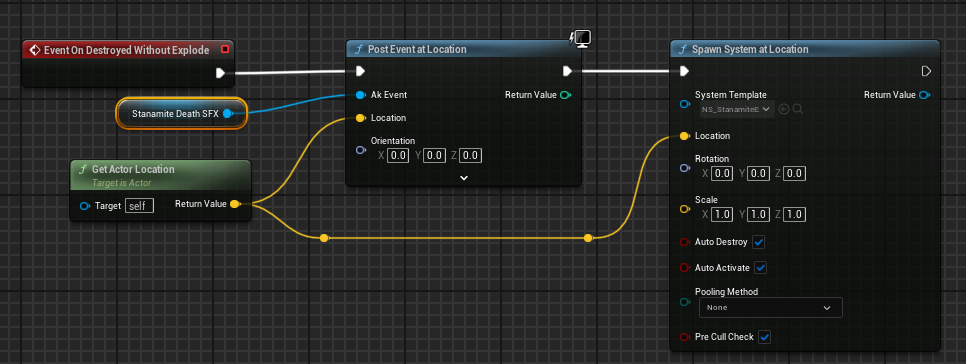Viewport: 966px width, 364px height.
Task: Click the red delegate pin on the event node
Action: [x=225, y=49]
